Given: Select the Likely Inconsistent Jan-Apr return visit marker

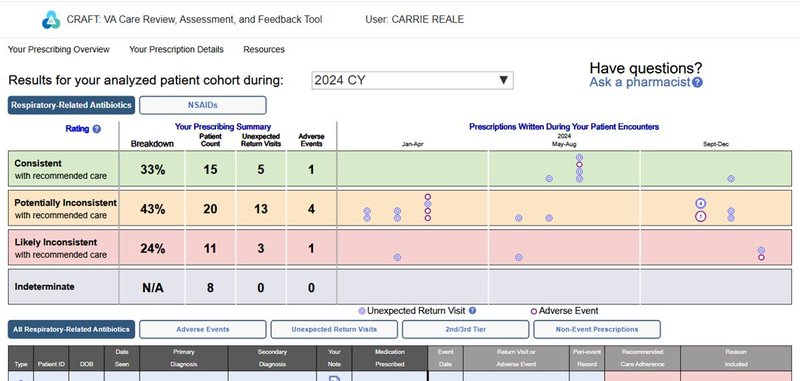Looking at the screenshot, I should (x=397, y=258).
